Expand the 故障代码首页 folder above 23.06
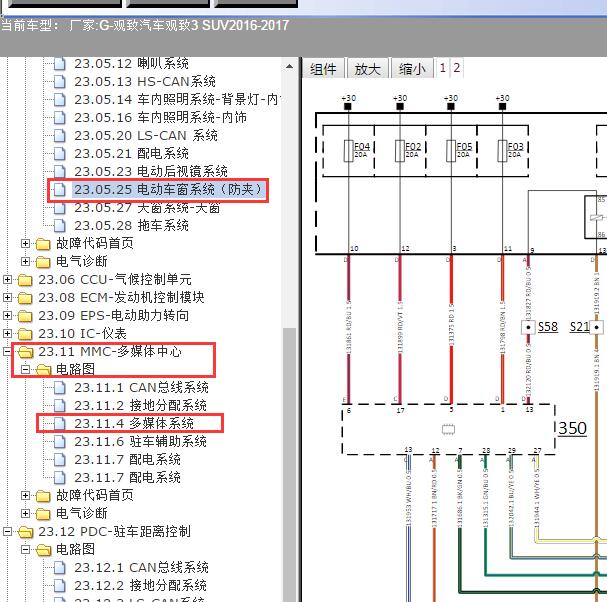Image resolution: width=607 pixels, height=602 pixels. 26,244
